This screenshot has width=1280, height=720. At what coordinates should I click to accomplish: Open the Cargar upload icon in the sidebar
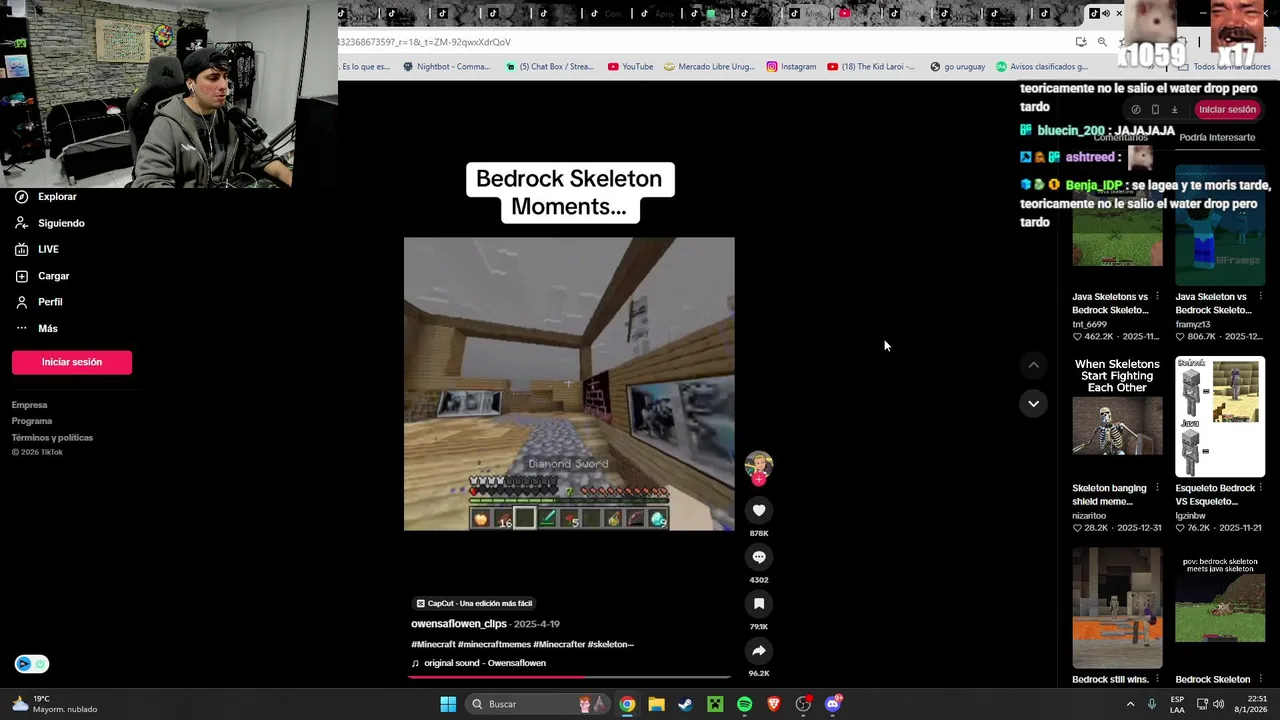coord(21,276)
